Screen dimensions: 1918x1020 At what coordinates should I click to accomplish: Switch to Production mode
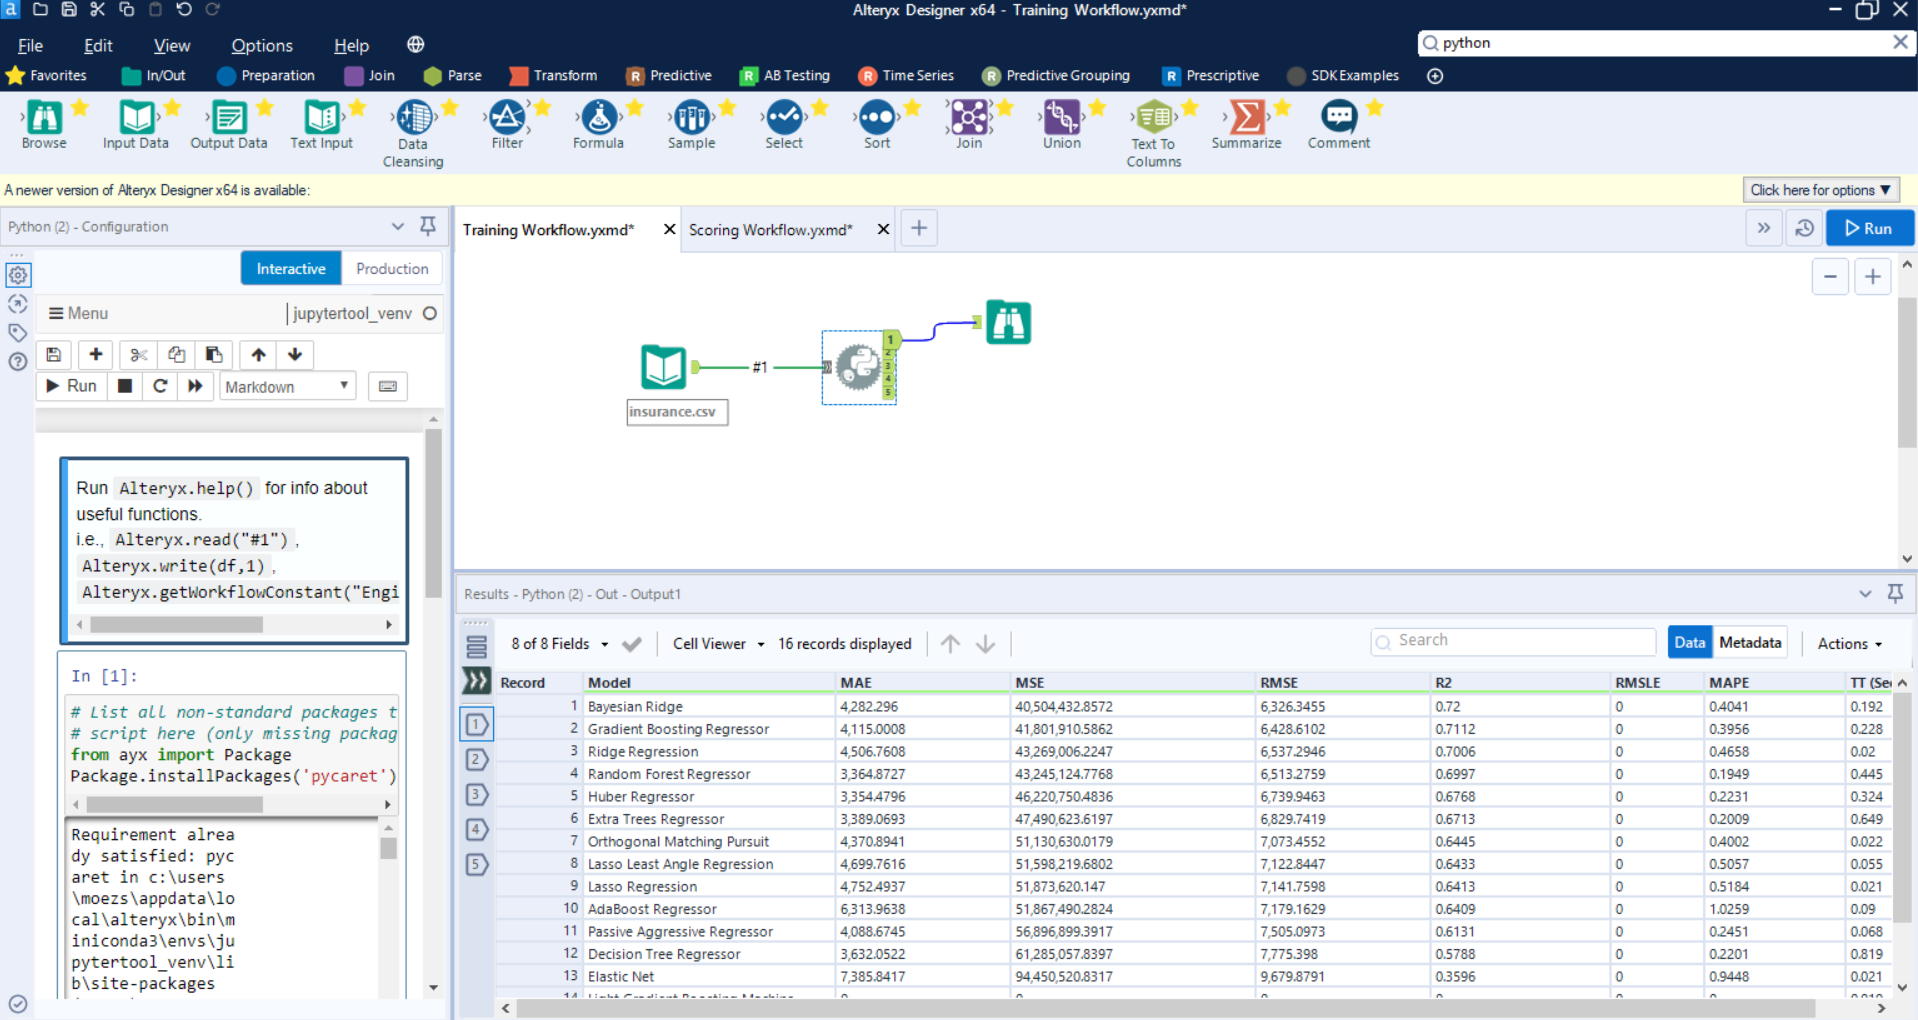392,269
